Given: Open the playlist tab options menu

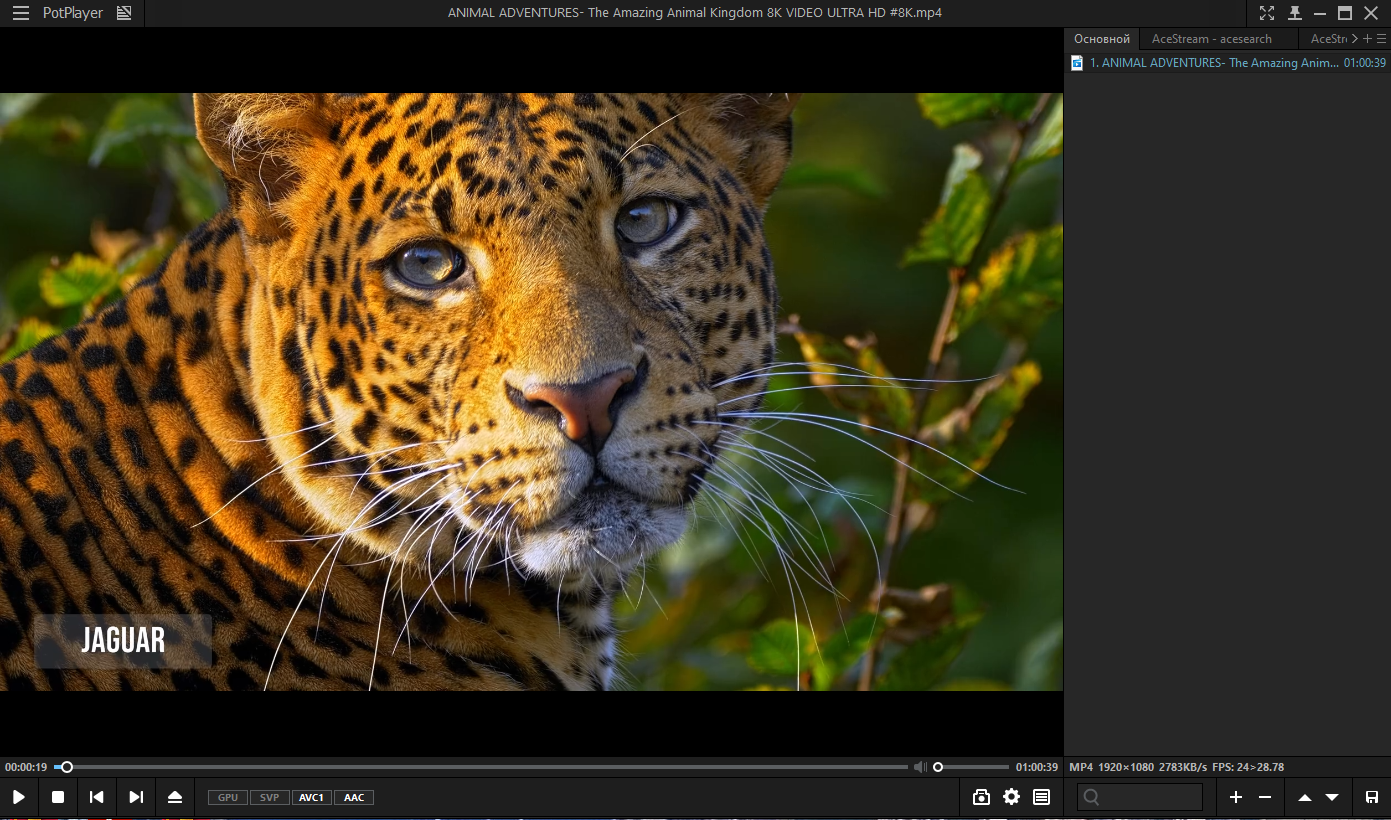Looking at the screenshot, I should [x=1382, y=39].
